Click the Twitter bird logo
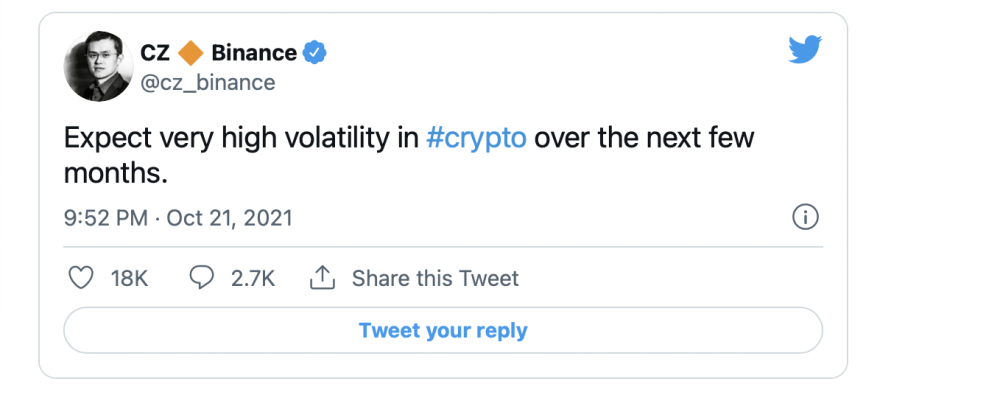 click(x=805, y=50)
